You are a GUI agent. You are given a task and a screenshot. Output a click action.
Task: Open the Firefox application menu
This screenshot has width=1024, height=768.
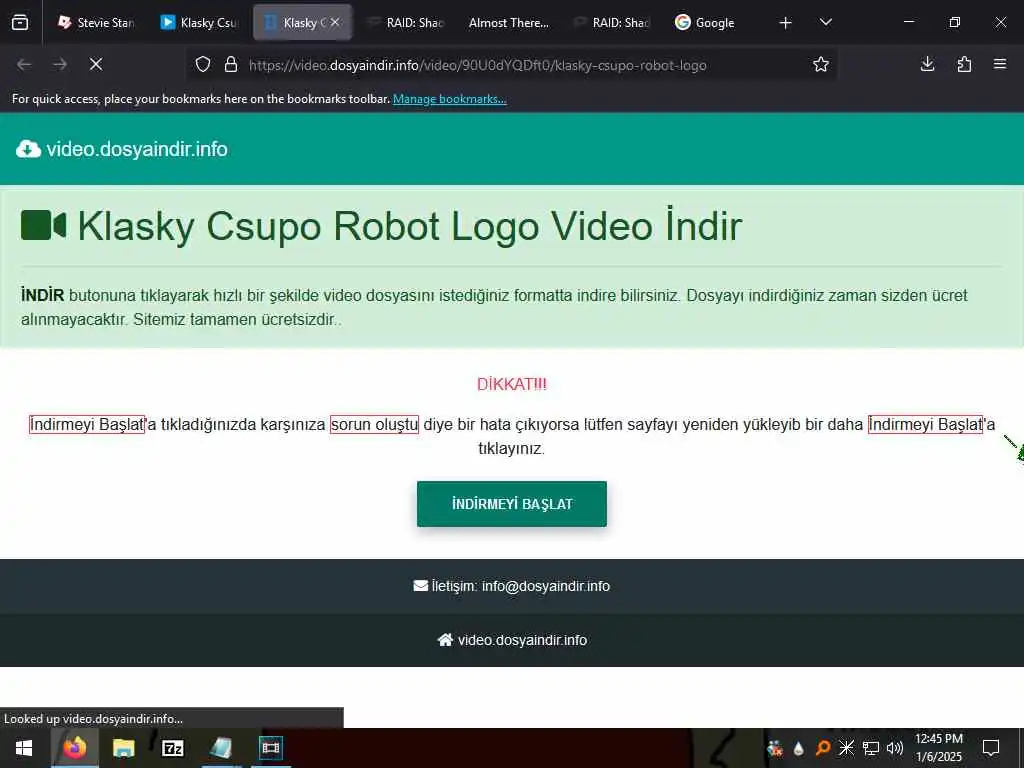tap(1000, 64)
